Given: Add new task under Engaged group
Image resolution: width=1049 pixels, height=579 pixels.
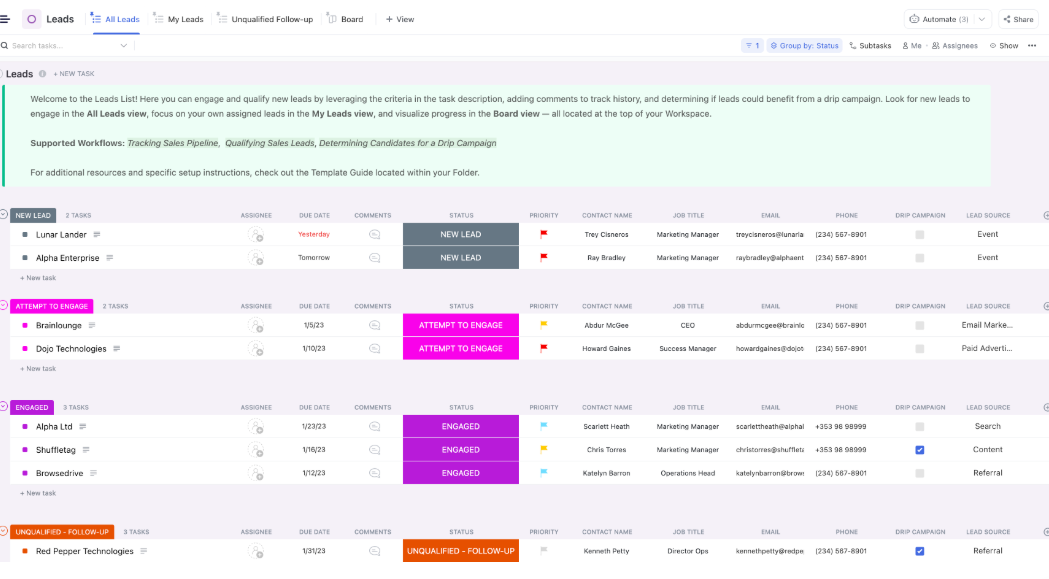Looking at the screenshot, I should 38,493.
